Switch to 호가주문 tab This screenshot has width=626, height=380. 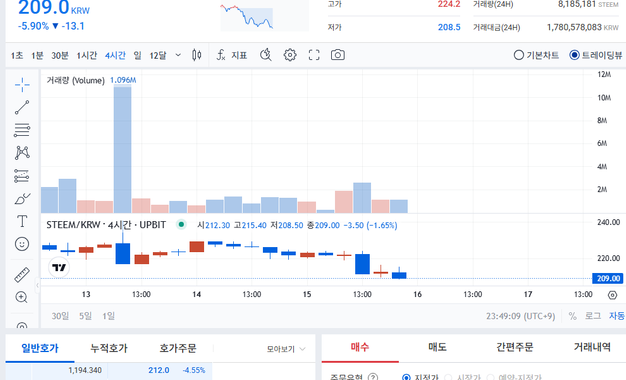(x=178, y=348)
